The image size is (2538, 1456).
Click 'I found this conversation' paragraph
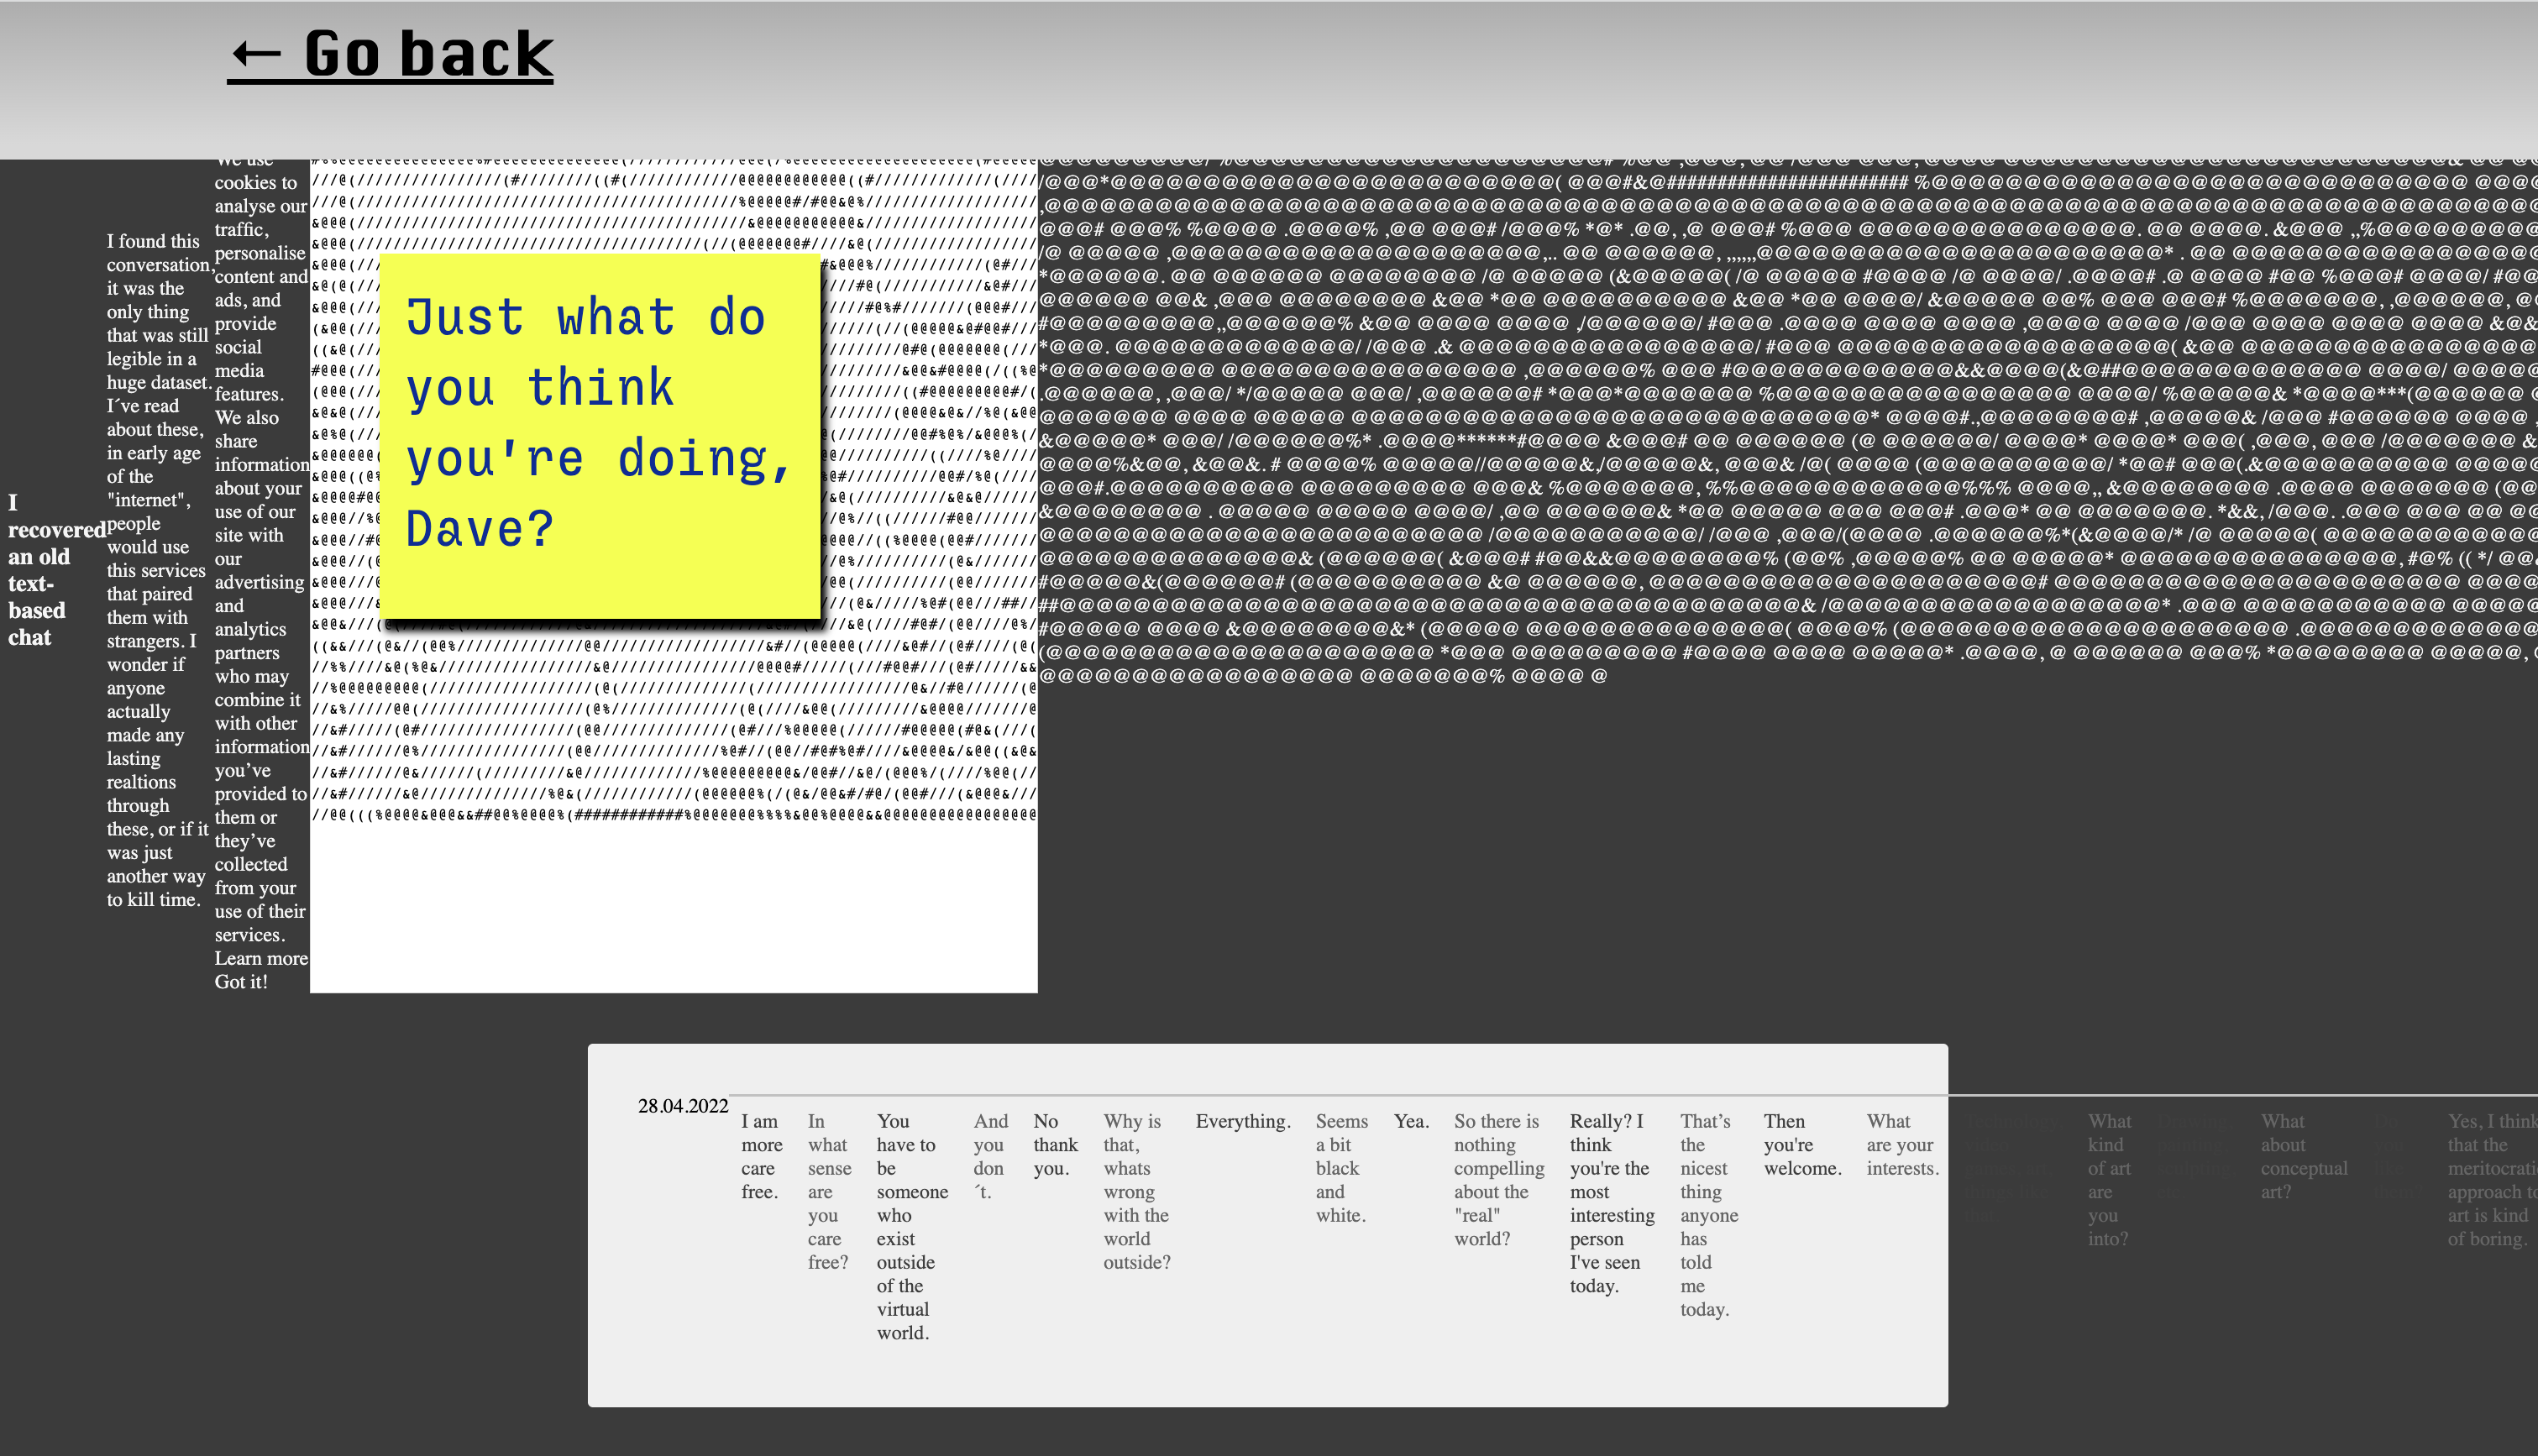tap(157, 570)
